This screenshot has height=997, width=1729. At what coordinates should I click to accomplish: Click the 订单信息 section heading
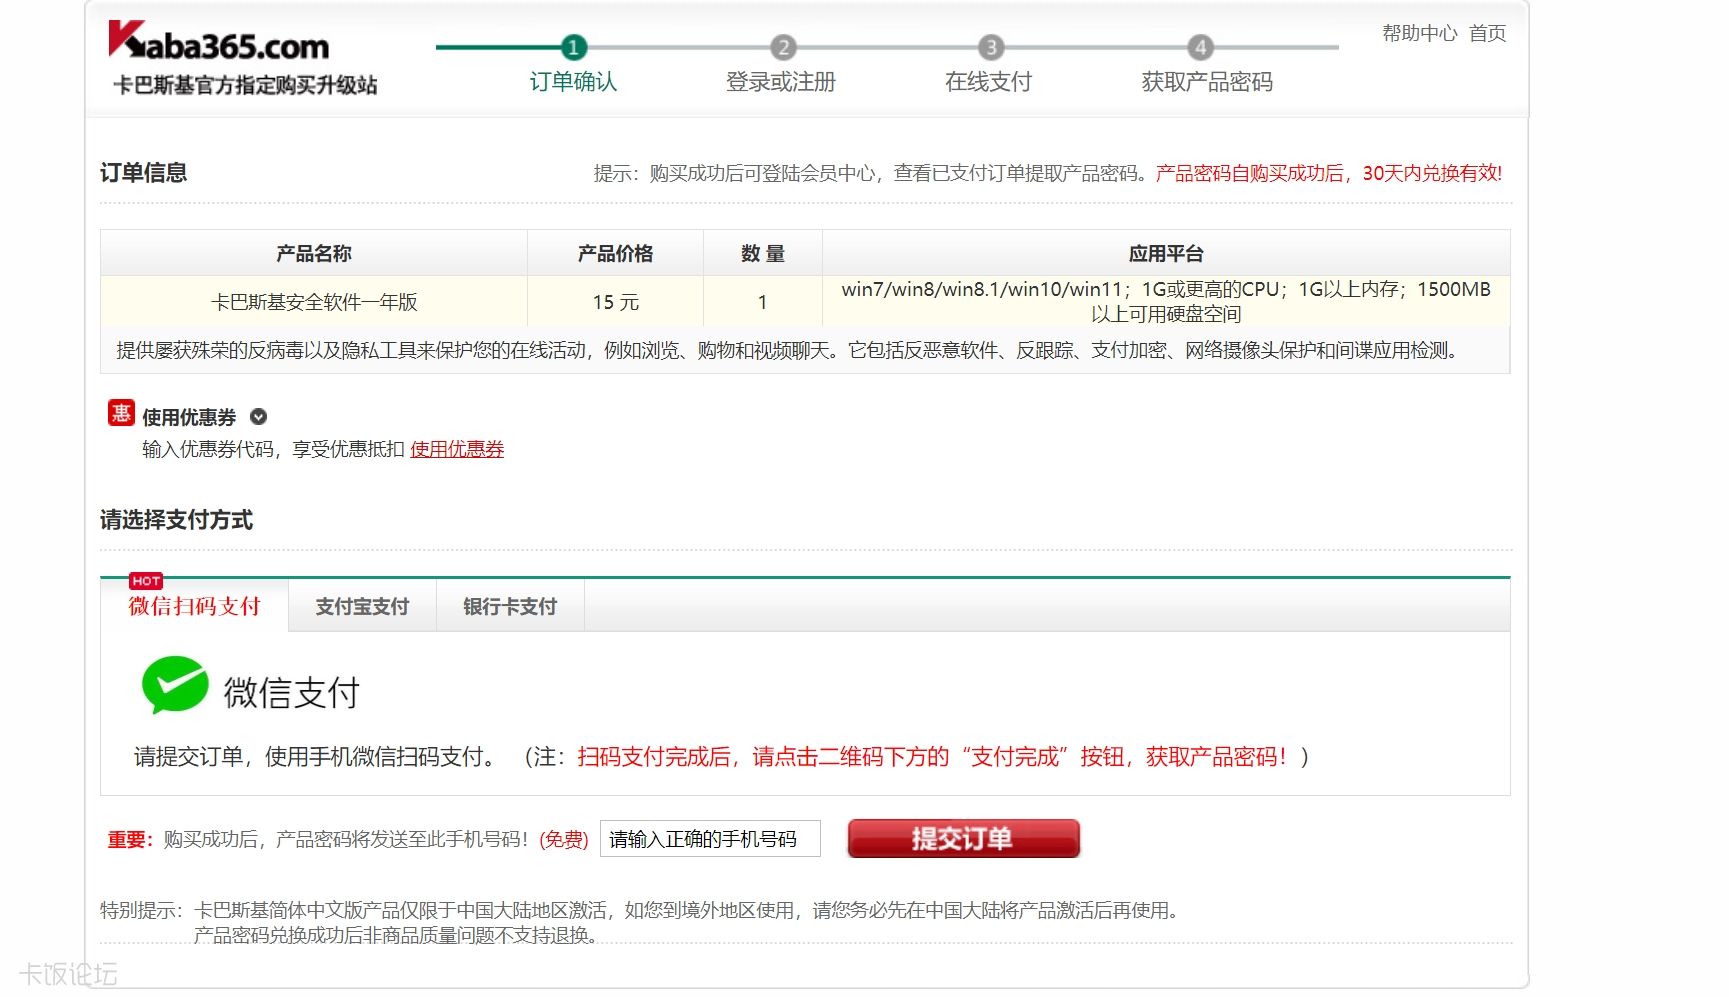143,173
